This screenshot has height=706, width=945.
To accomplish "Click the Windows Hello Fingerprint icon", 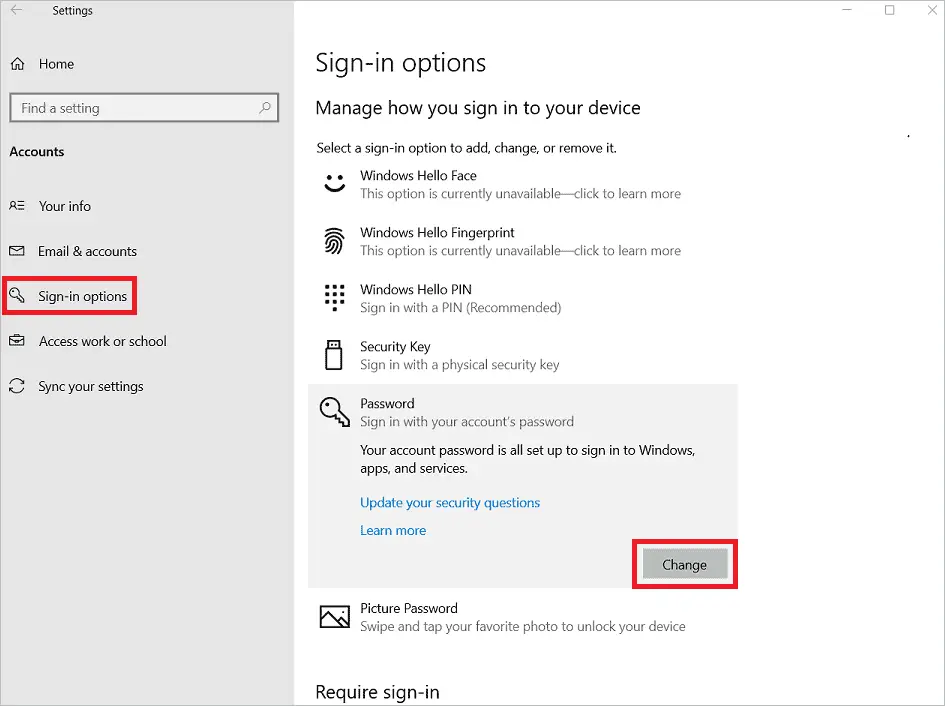I will [x=334, y=241].
